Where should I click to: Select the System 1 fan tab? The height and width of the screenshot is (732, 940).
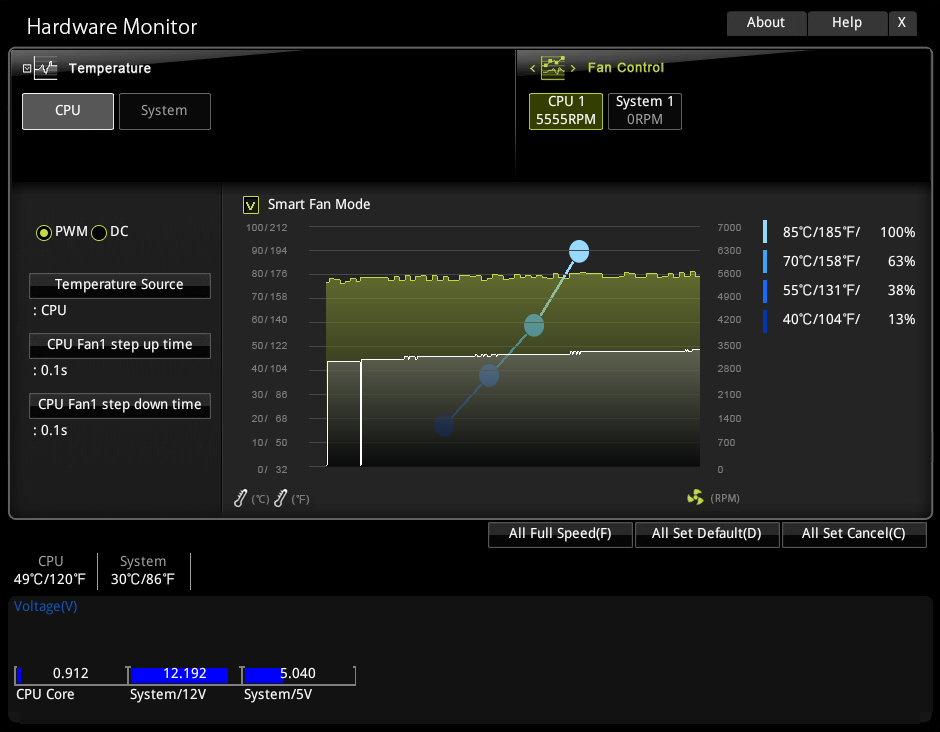tap(645, 111)
